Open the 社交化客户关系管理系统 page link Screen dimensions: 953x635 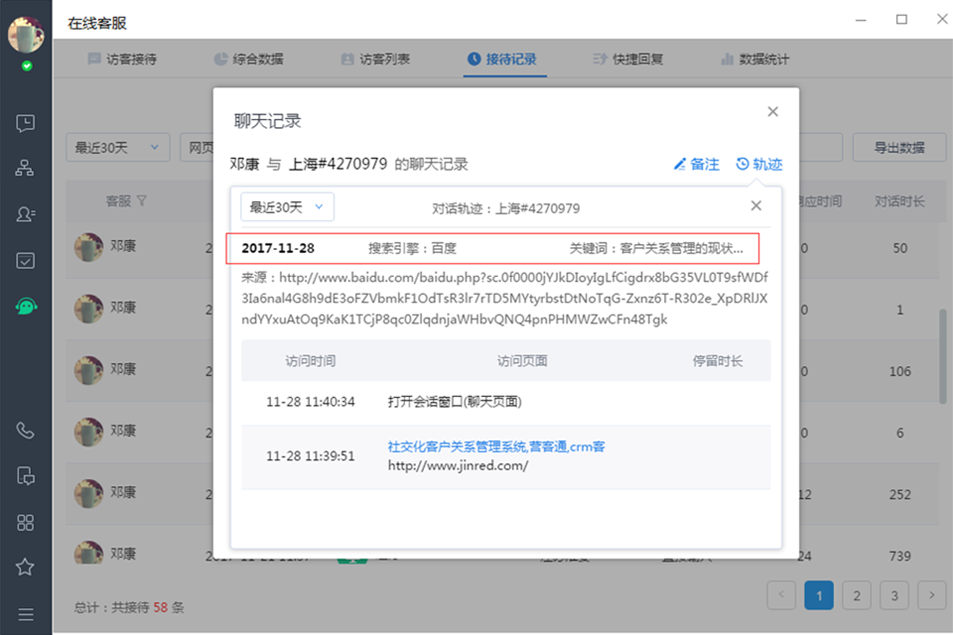point(496,447)
